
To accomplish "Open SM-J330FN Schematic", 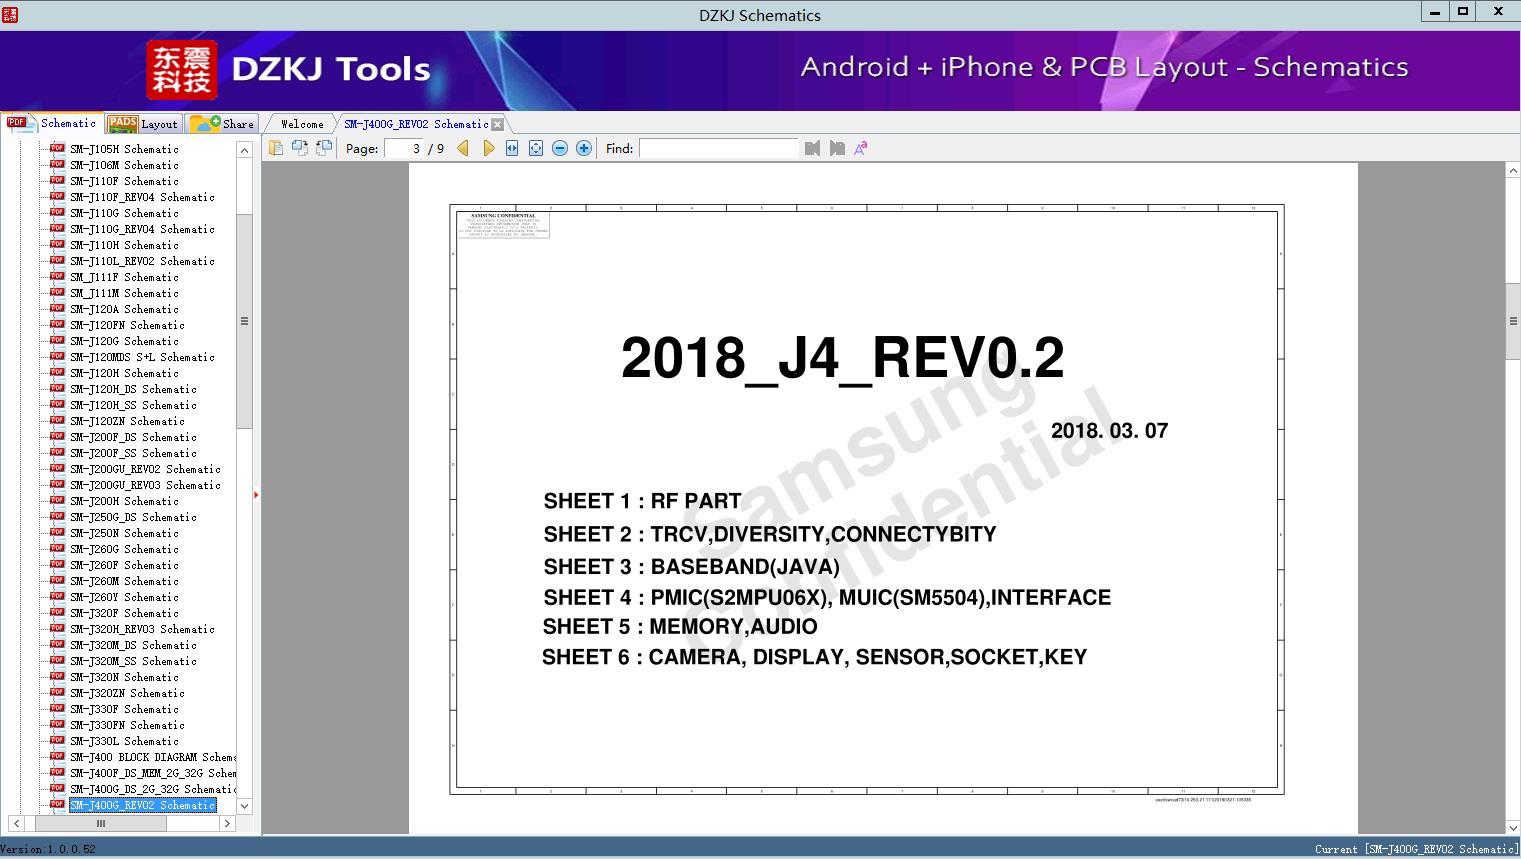I will coord(127,725).
